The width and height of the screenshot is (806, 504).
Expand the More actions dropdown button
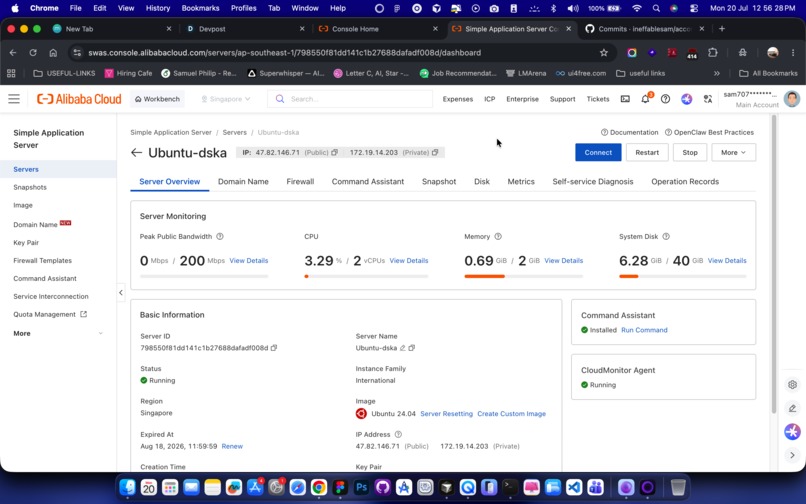(x=734, y=152)
